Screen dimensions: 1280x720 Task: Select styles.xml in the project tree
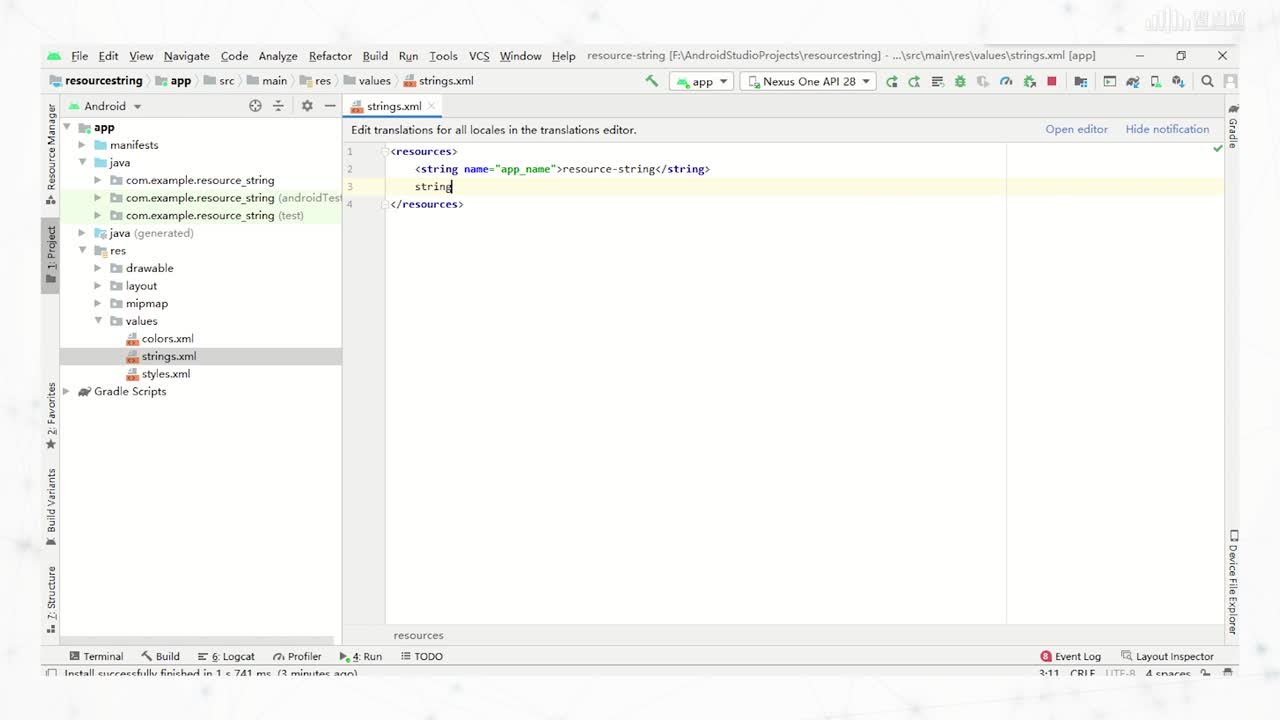pyautogui.click(x=165, y=374)
